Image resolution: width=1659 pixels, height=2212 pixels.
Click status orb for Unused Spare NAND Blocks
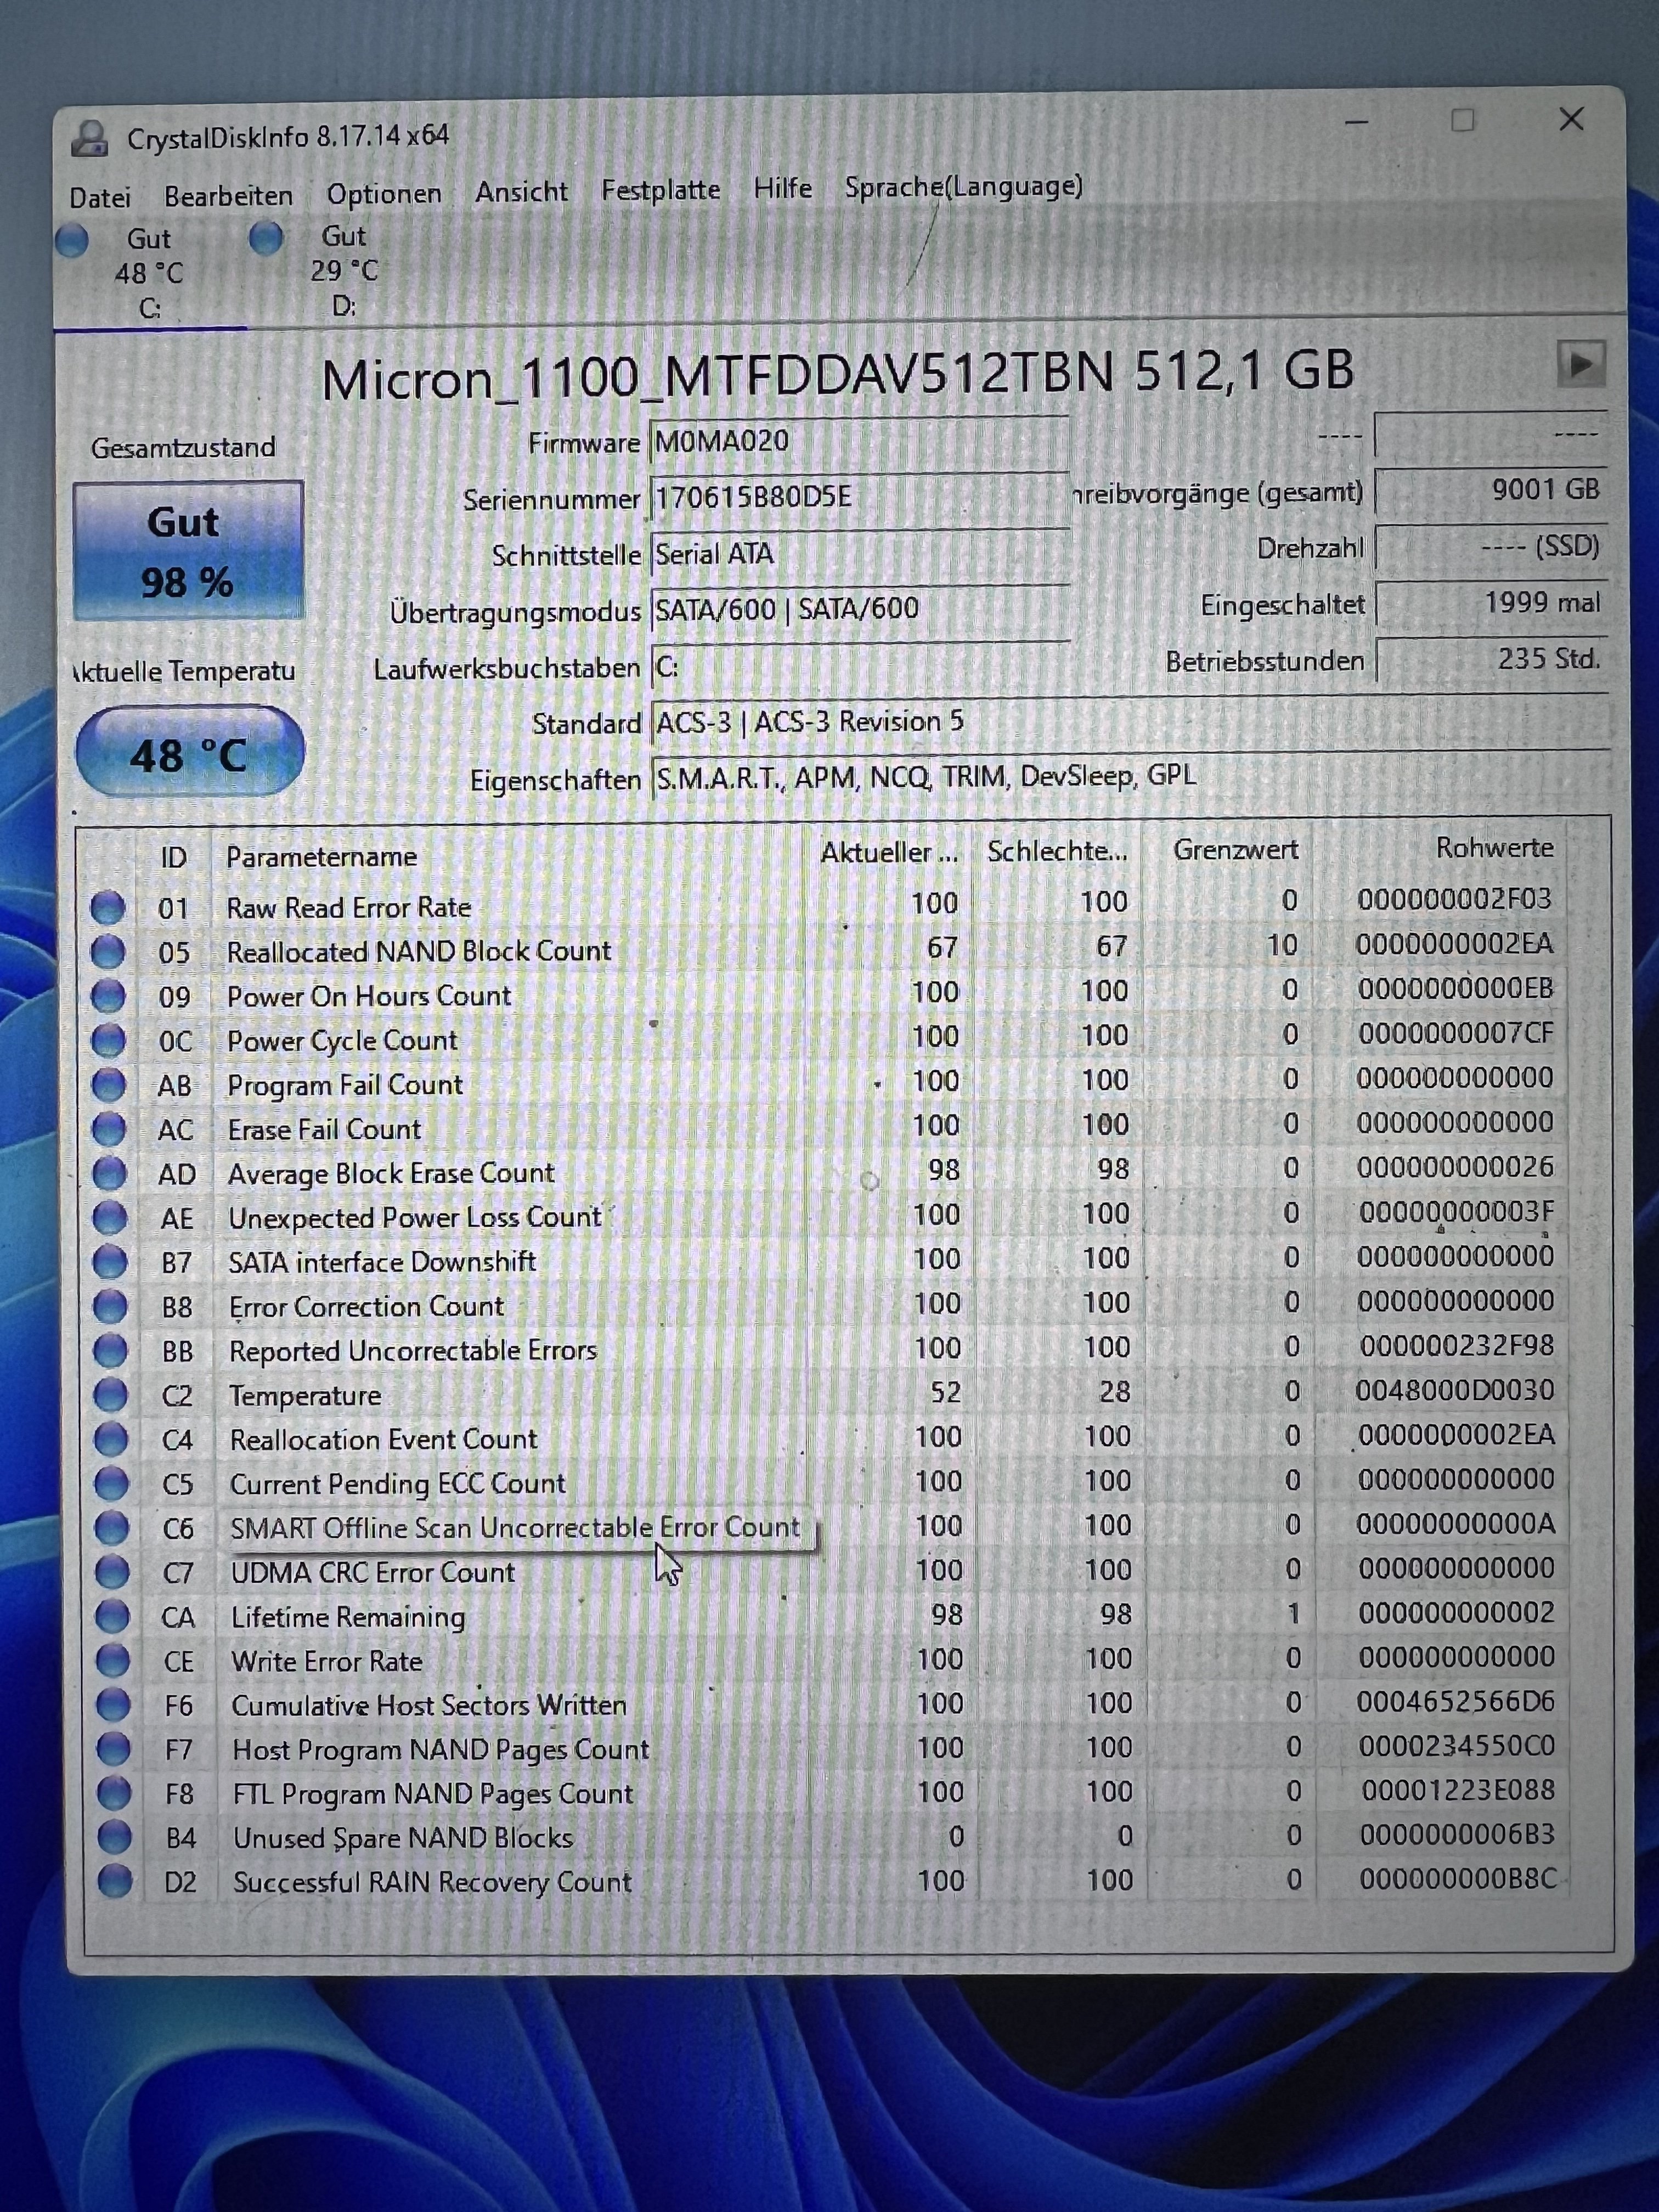pos(113,1837)
